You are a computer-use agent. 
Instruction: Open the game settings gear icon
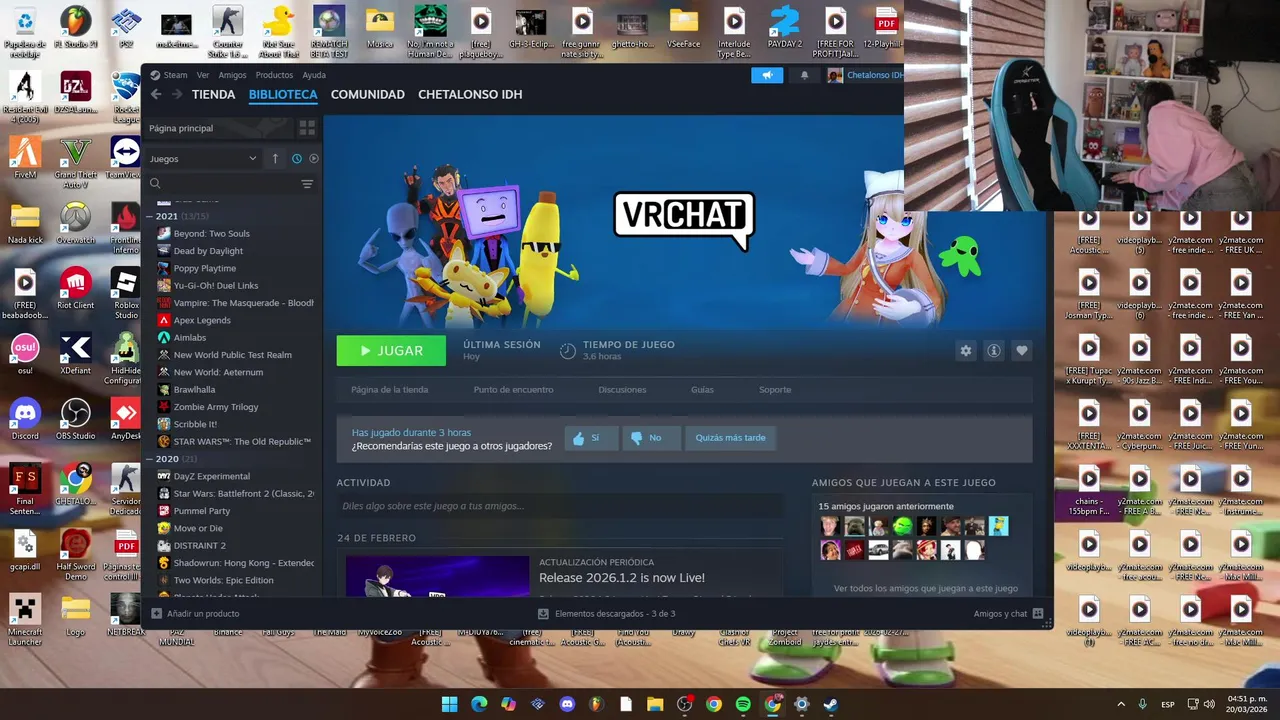[965, 351]
